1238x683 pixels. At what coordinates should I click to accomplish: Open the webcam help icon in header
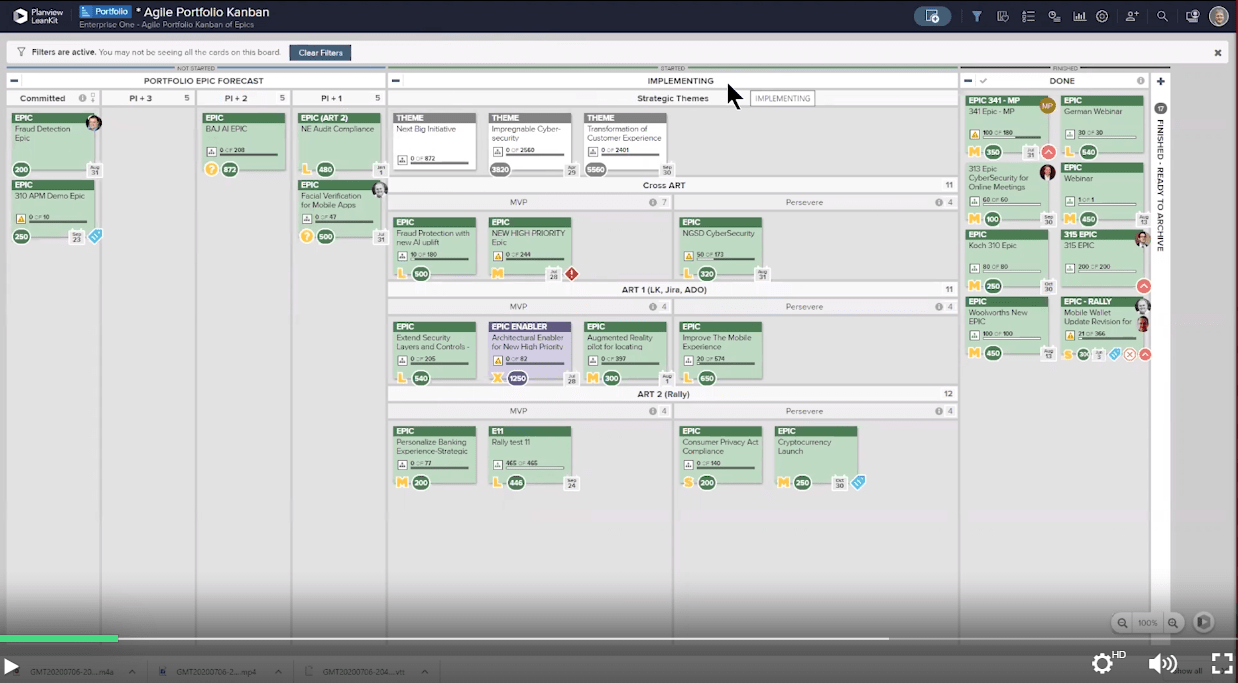click(1192, 16)
